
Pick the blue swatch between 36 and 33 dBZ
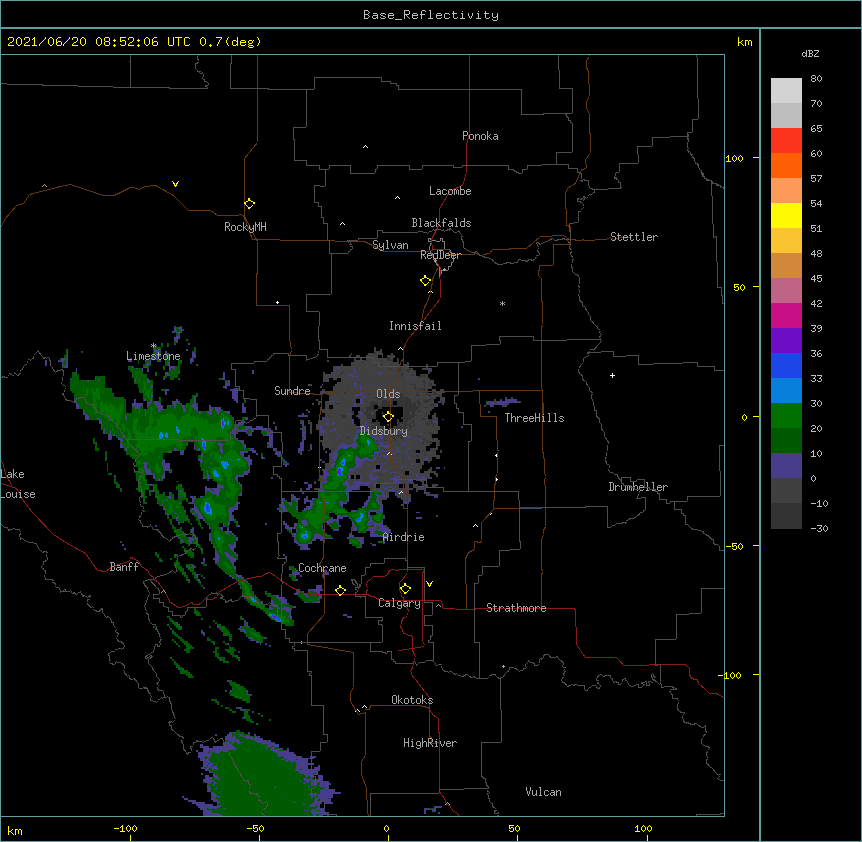(x=786, y=365)
